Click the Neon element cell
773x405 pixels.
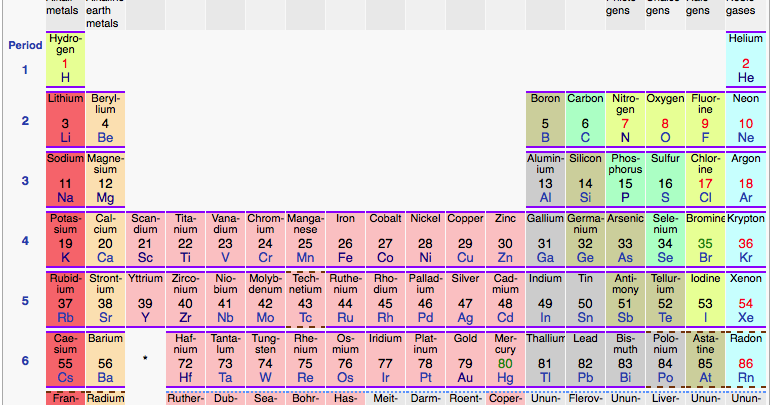coord(745,119)
